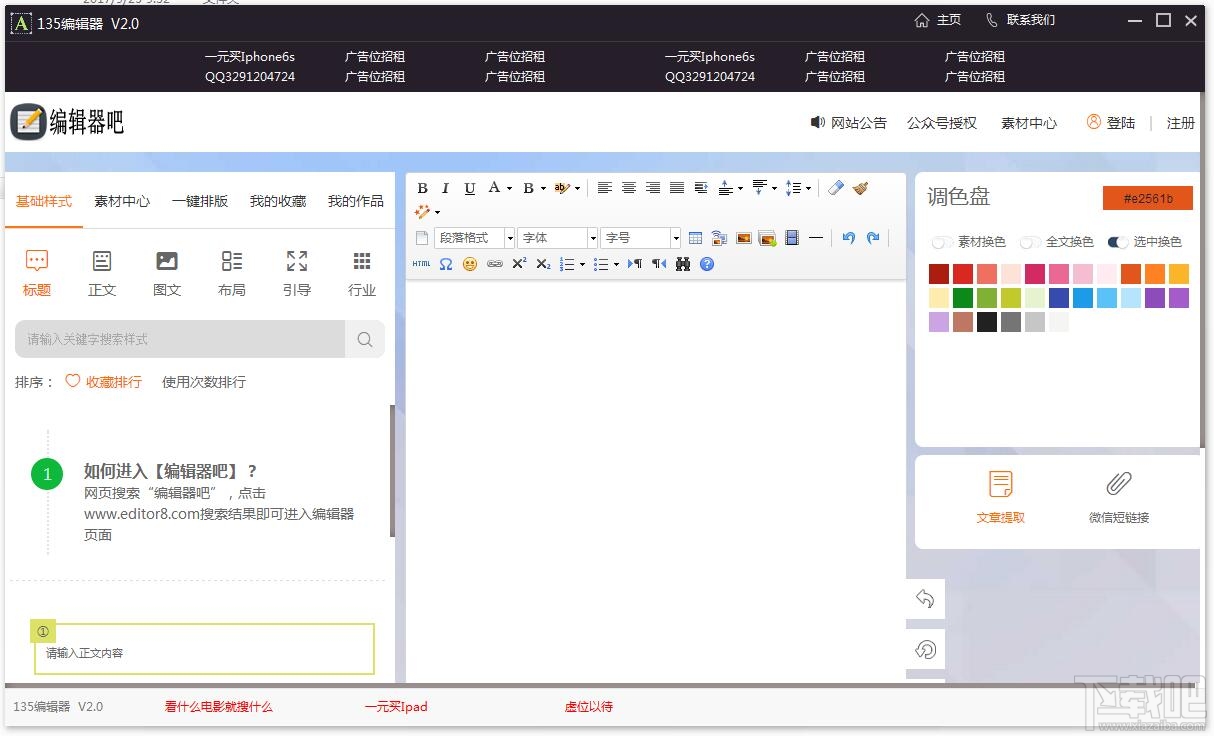This screenshot has width=1214, height=736.
Task: Toggle the 素材换色 switch
Action: click(x=942, y=242)
